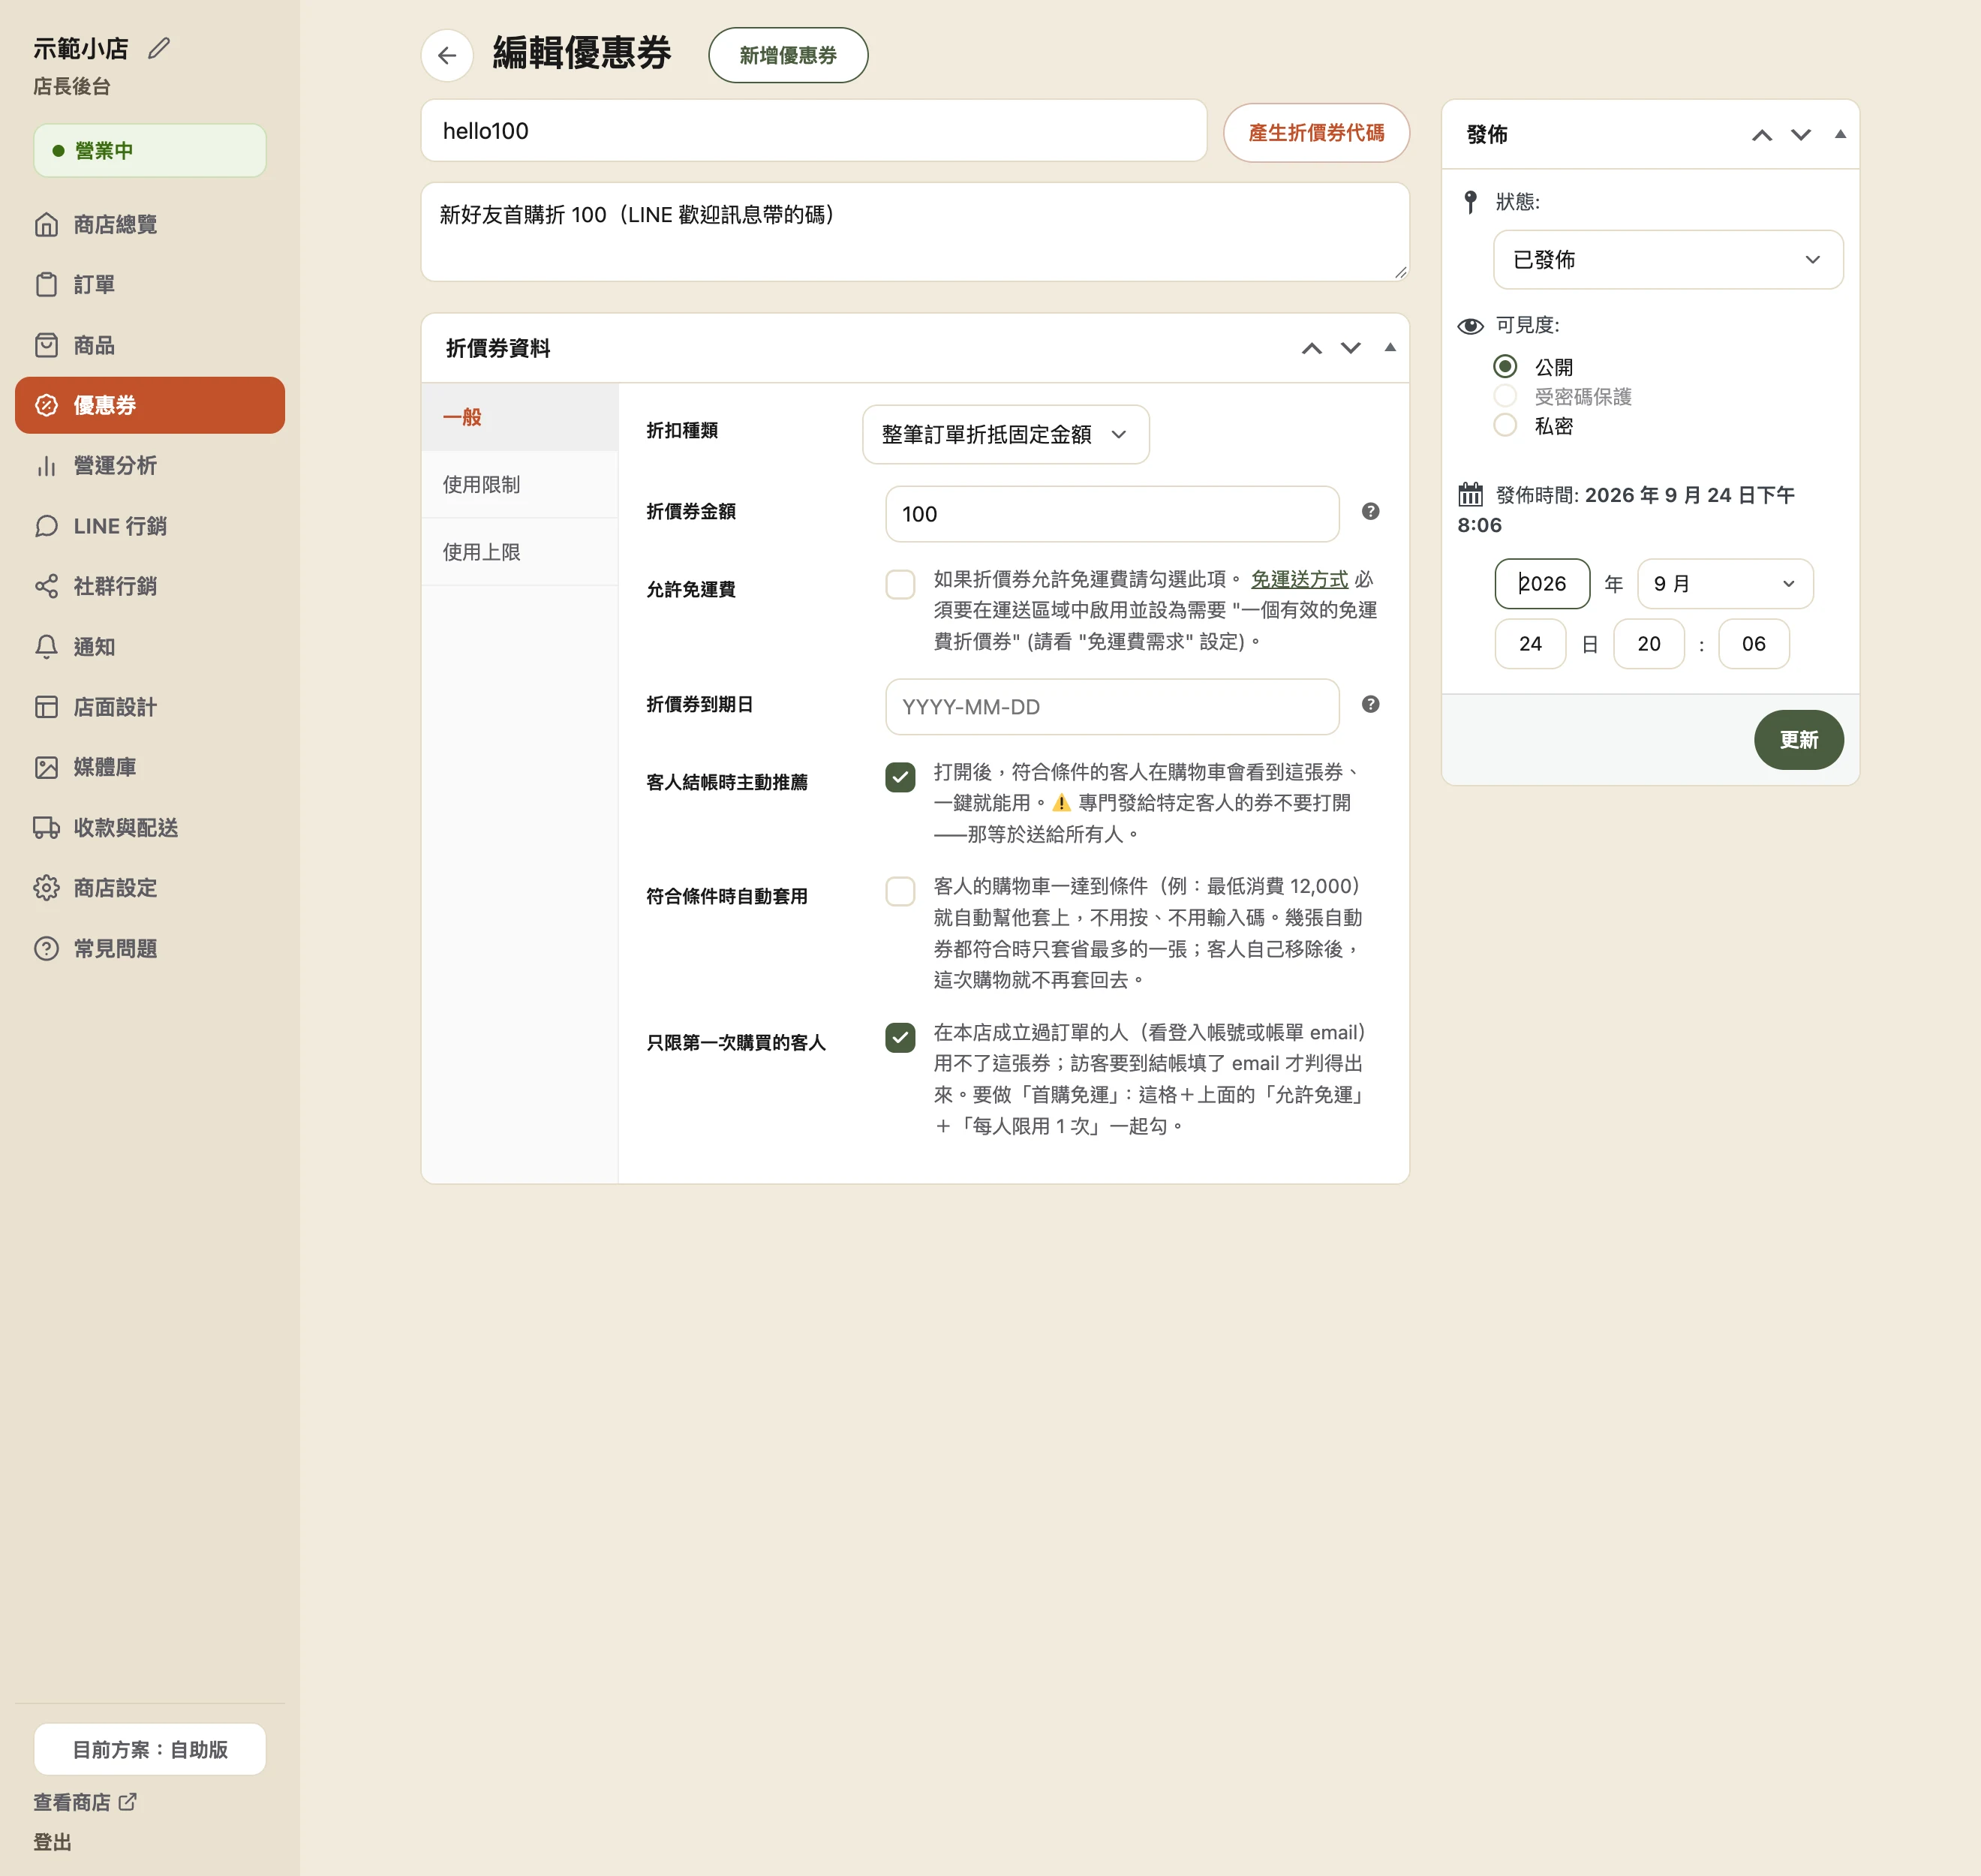Enable the 符合條件時自動套用 checkbox

point(900,891)
